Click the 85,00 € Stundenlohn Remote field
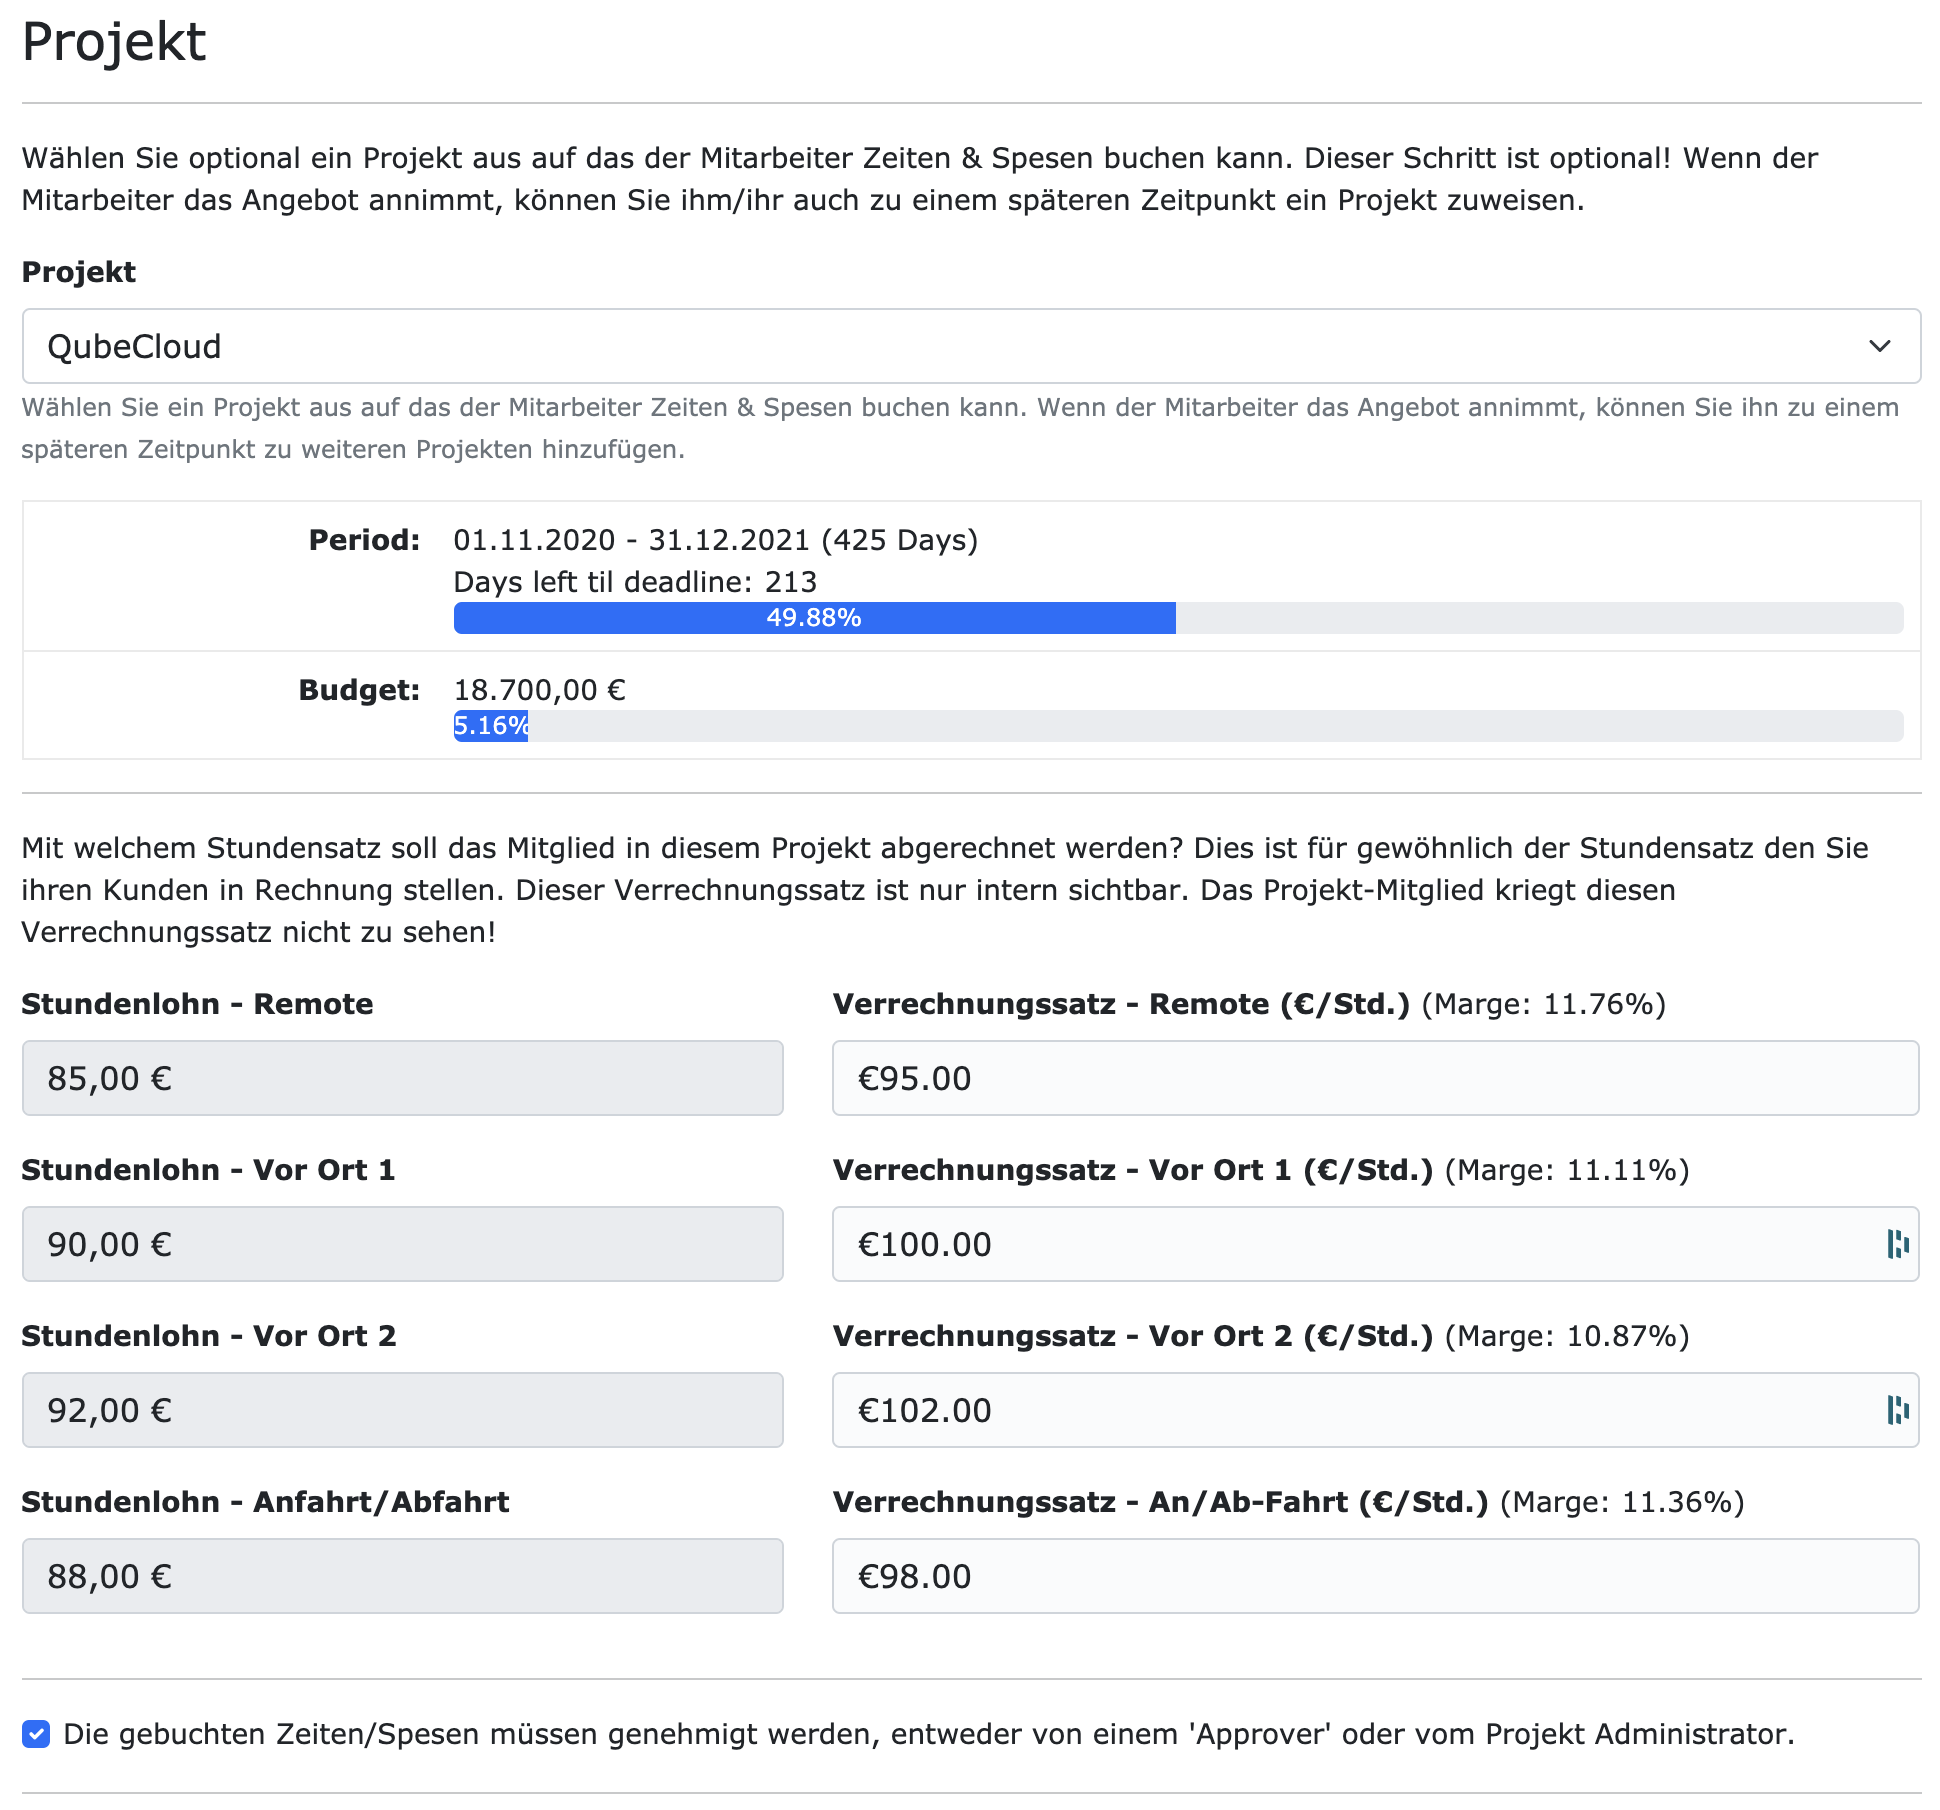This screenshot has width=1940, height=1810. 400,1078
